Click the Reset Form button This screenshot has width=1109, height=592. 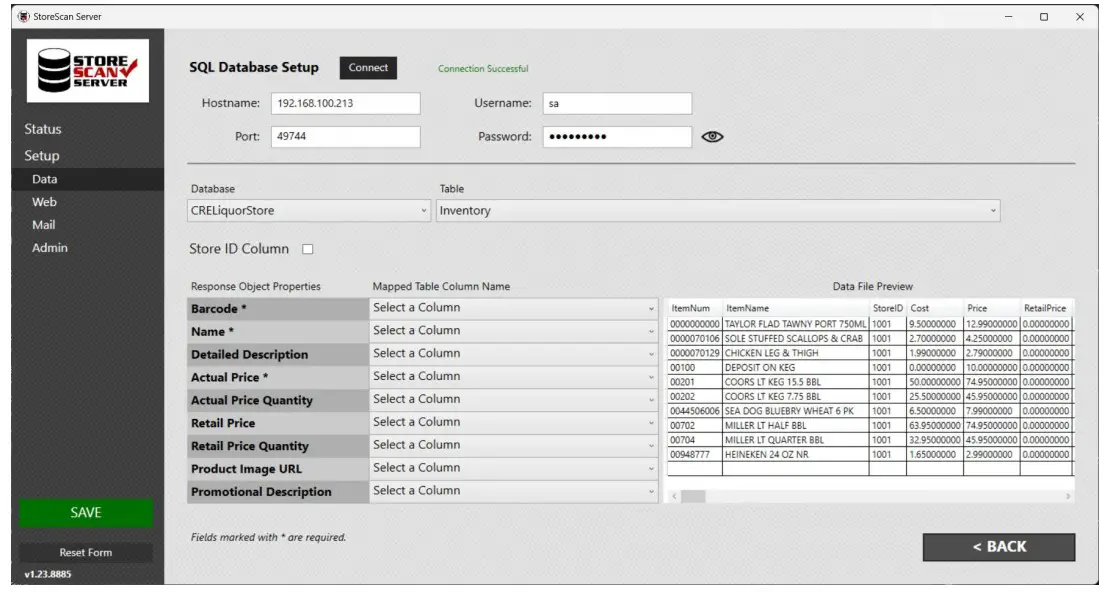click(86, 552)
